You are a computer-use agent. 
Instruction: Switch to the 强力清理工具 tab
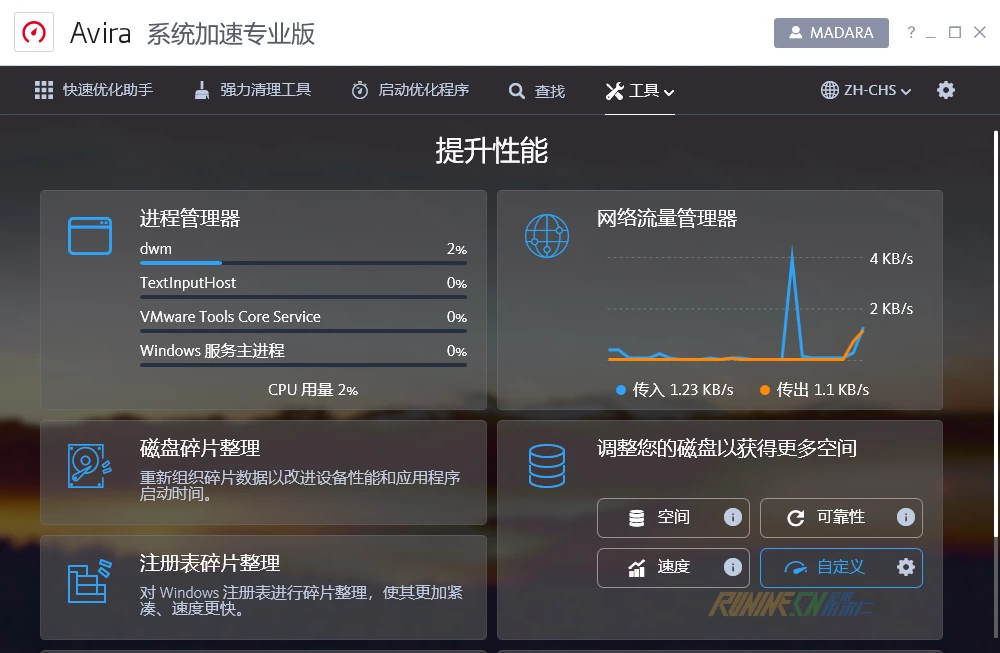pos(252,91)
